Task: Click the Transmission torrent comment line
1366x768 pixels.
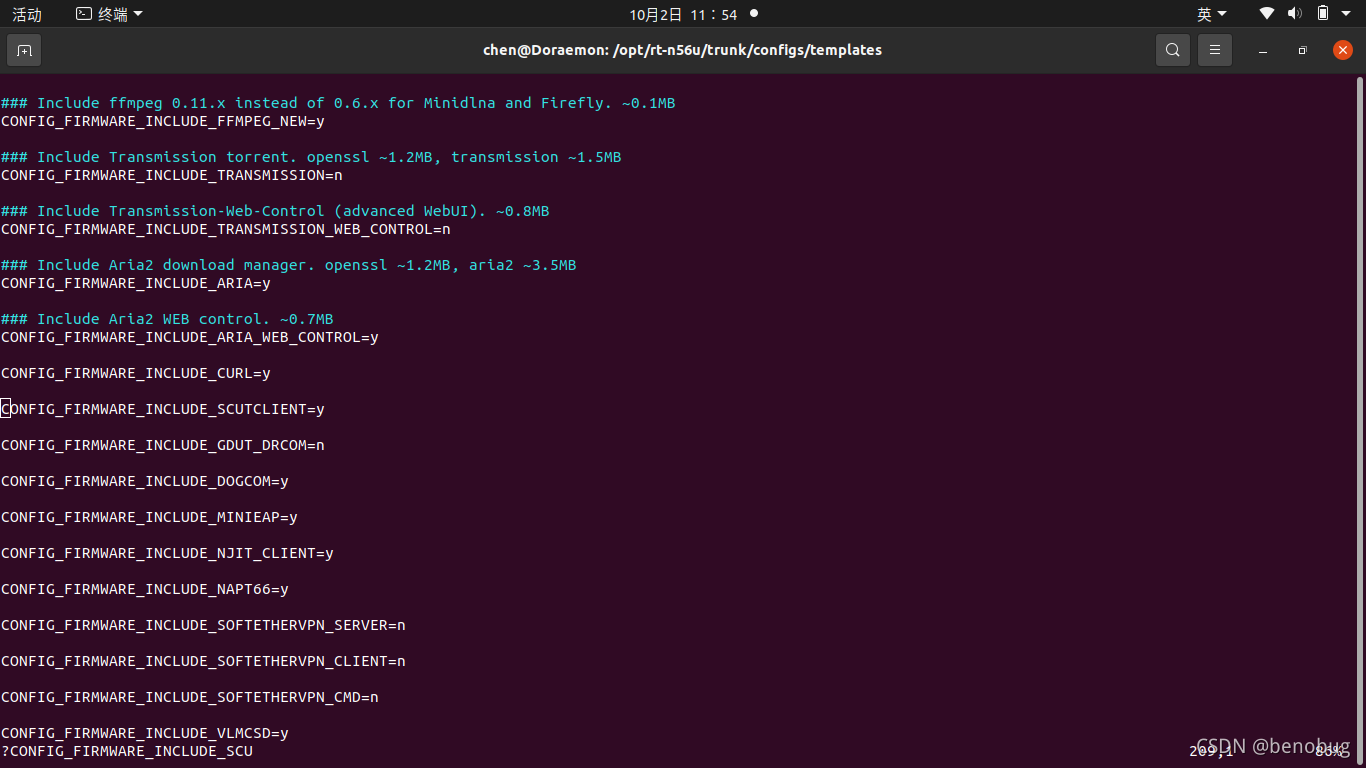Action: [x=311, y=157]
